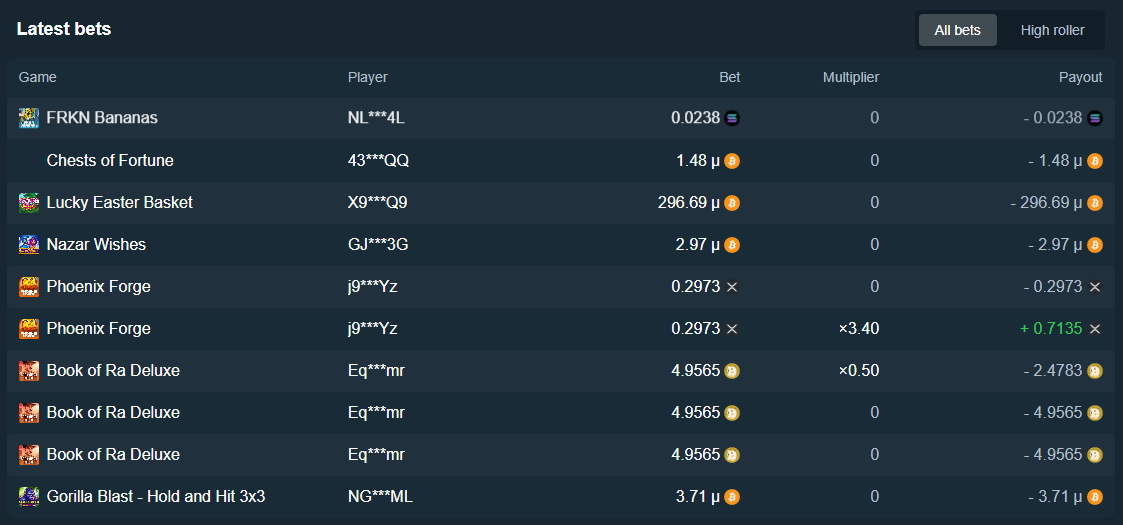Click the Gorilla Blast game icon
1123x525 pixels.
(29, 497)
